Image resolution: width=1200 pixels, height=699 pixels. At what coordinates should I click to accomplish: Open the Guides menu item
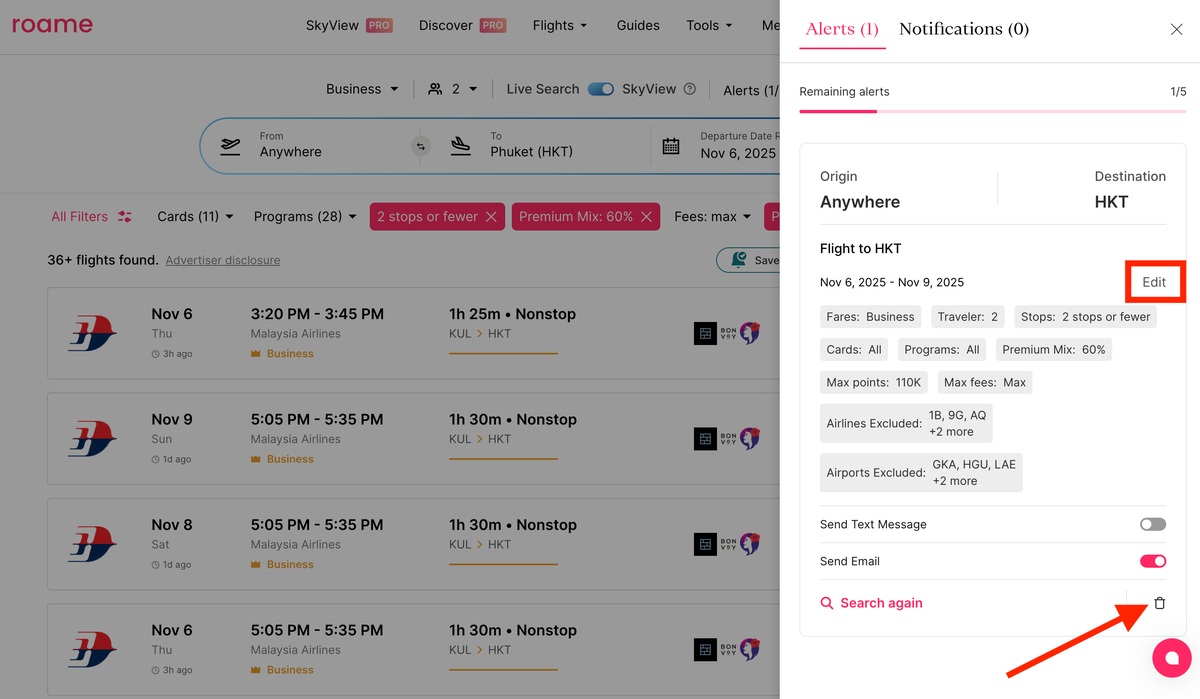638,25
